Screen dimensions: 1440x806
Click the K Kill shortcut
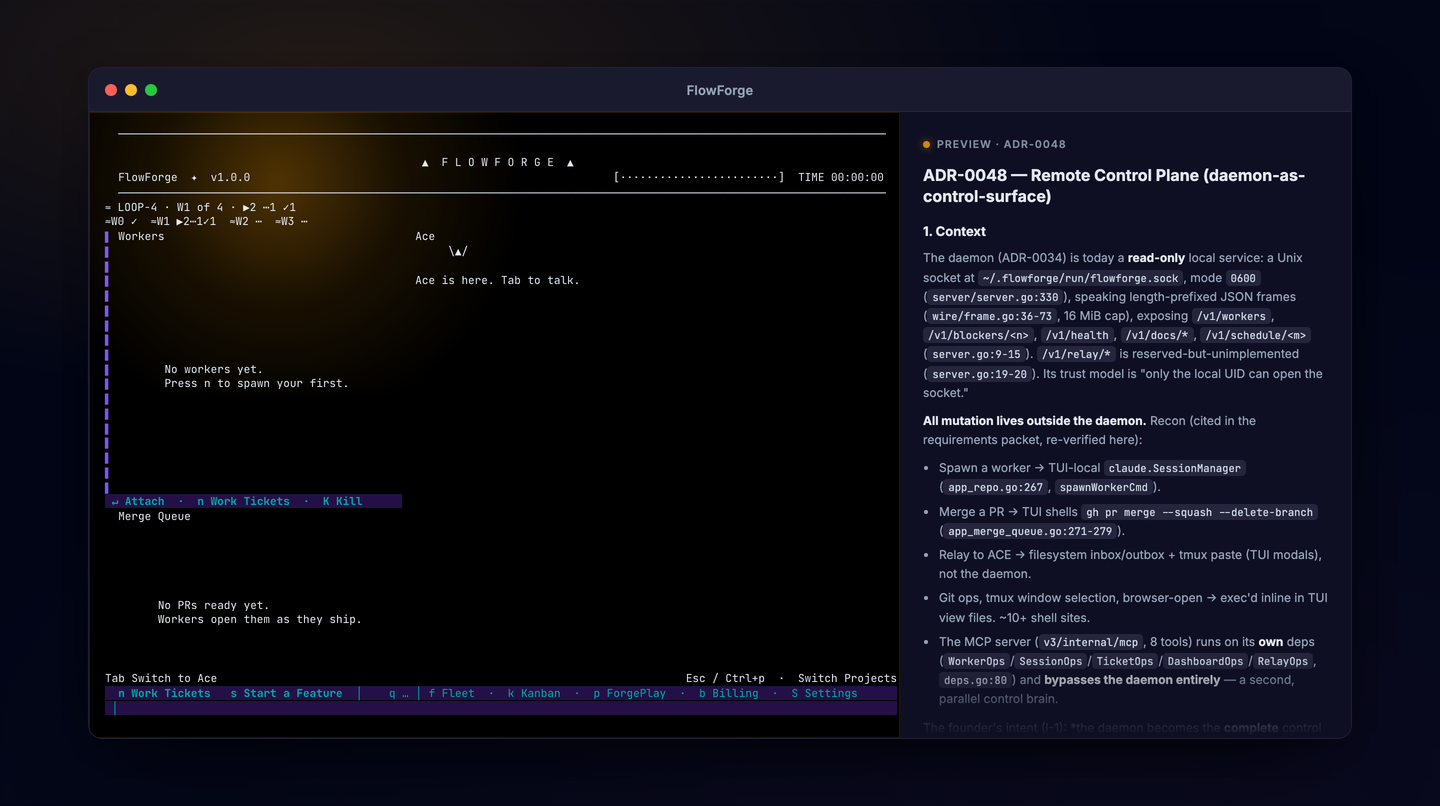click(x=342, y=501)
